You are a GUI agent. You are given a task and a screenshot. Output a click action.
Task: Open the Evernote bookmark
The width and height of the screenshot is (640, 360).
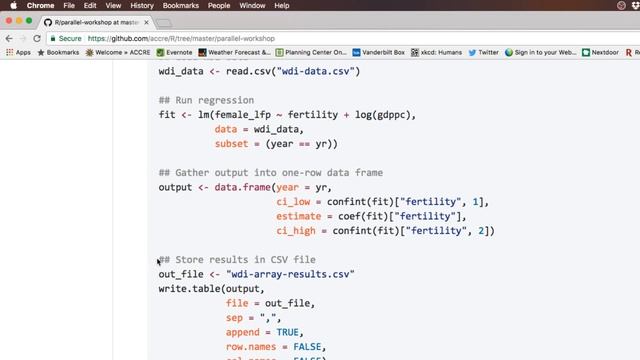(174, 52)
